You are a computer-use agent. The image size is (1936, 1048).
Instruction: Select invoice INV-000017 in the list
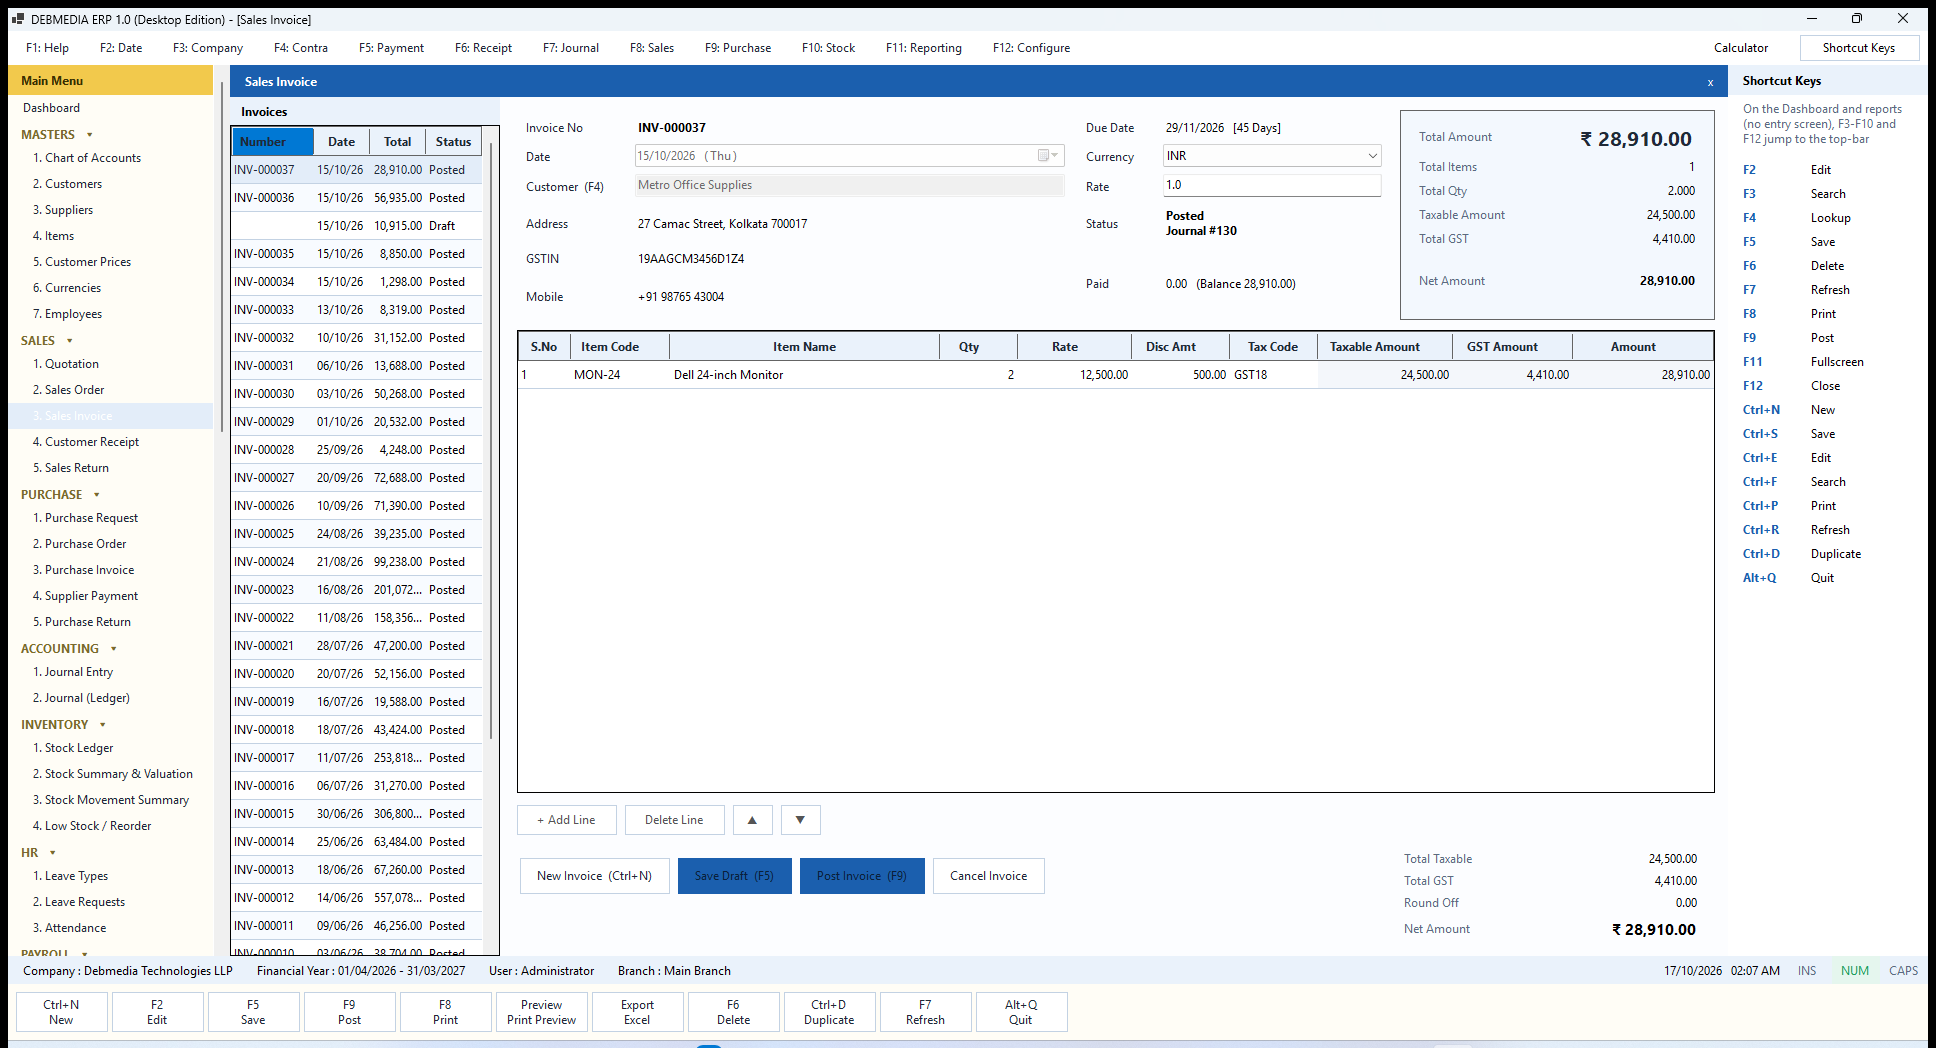(357, 758)
